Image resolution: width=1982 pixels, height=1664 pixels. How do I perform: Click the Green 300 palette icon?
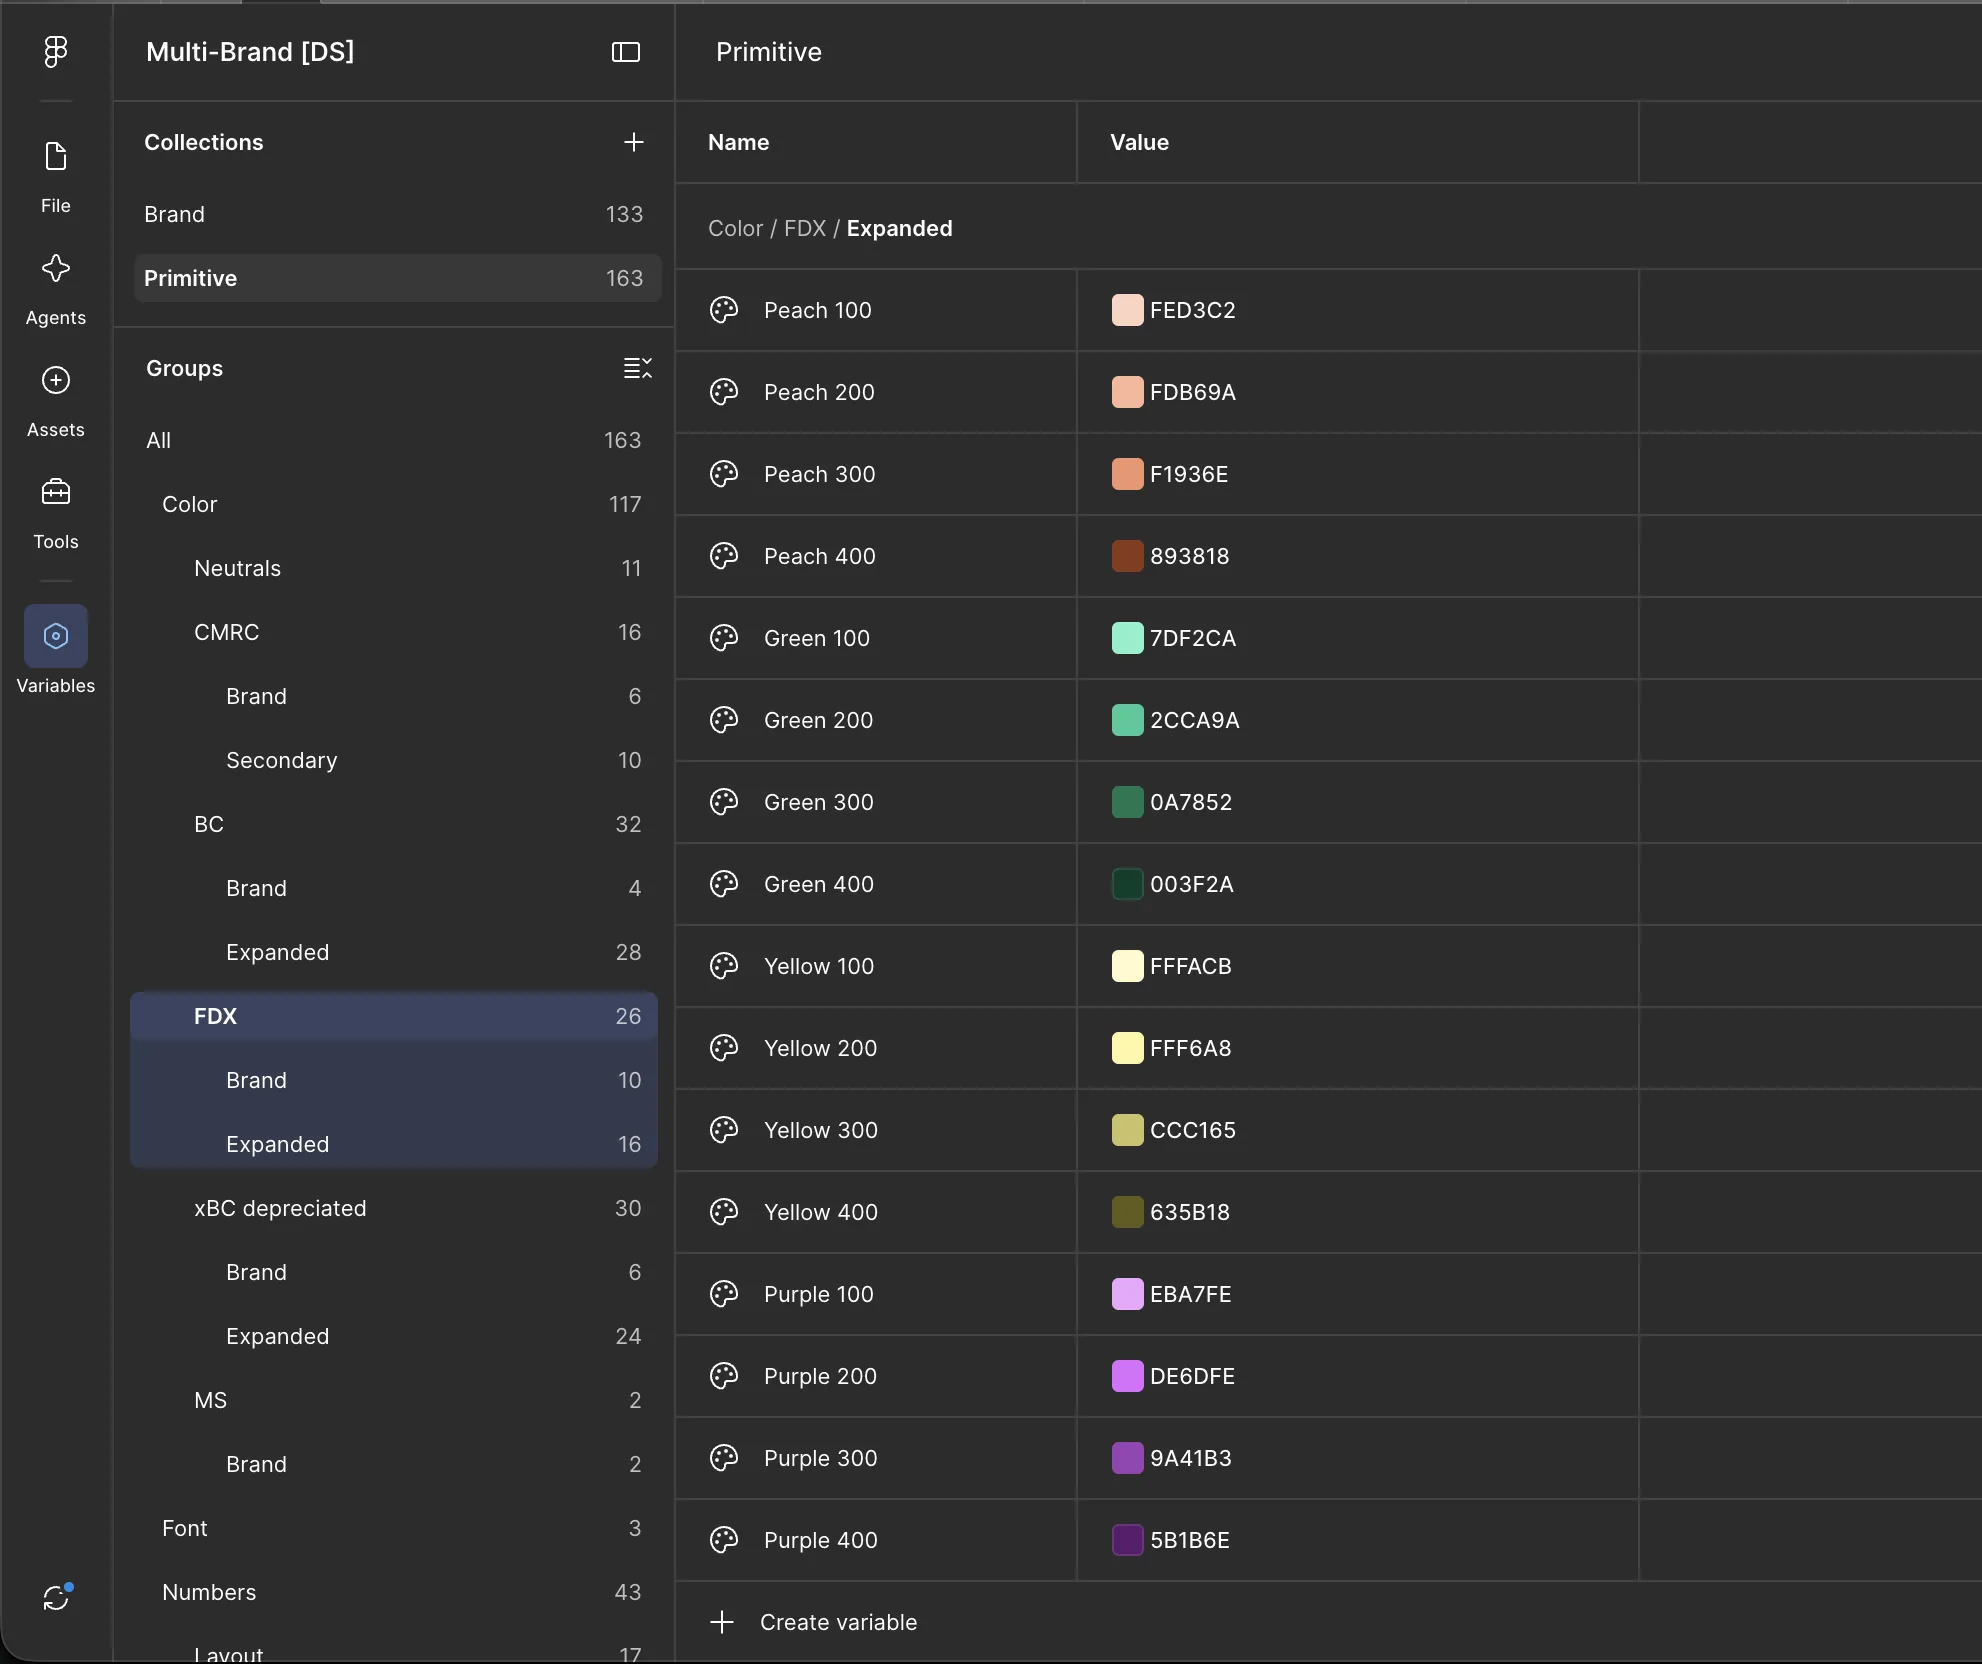click(x=724, y=802)
